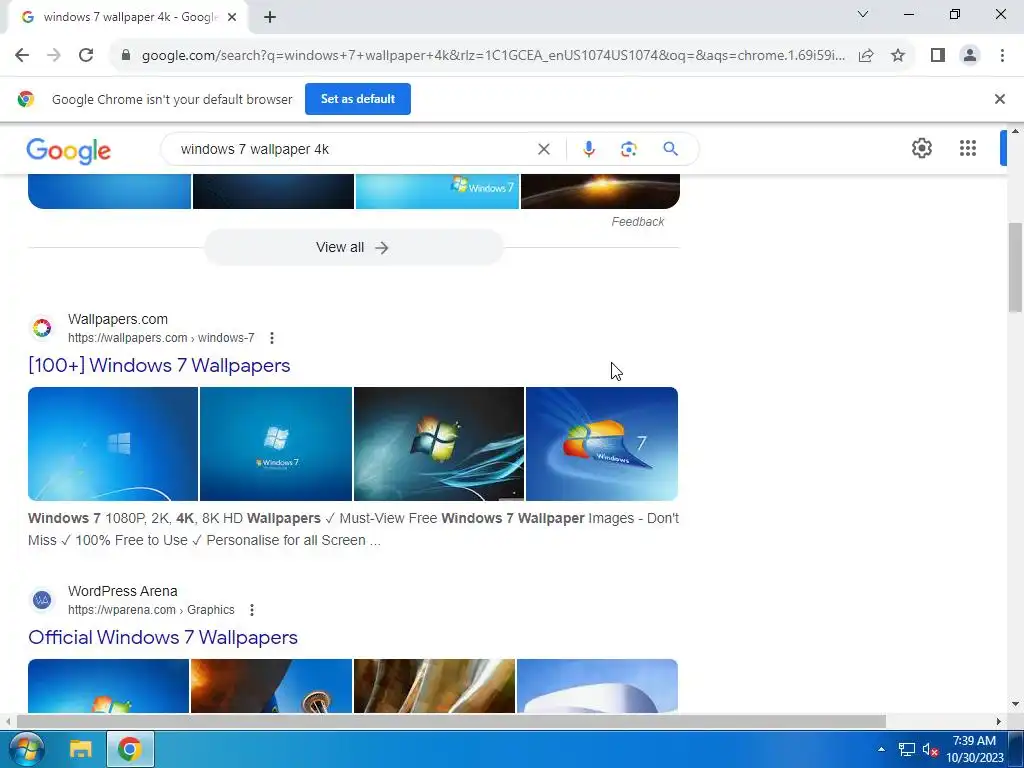The image size is (1024, 768).
Task: Open the colorful Windows 7 flag thumbnail
Action: click(x=601, y=444)
